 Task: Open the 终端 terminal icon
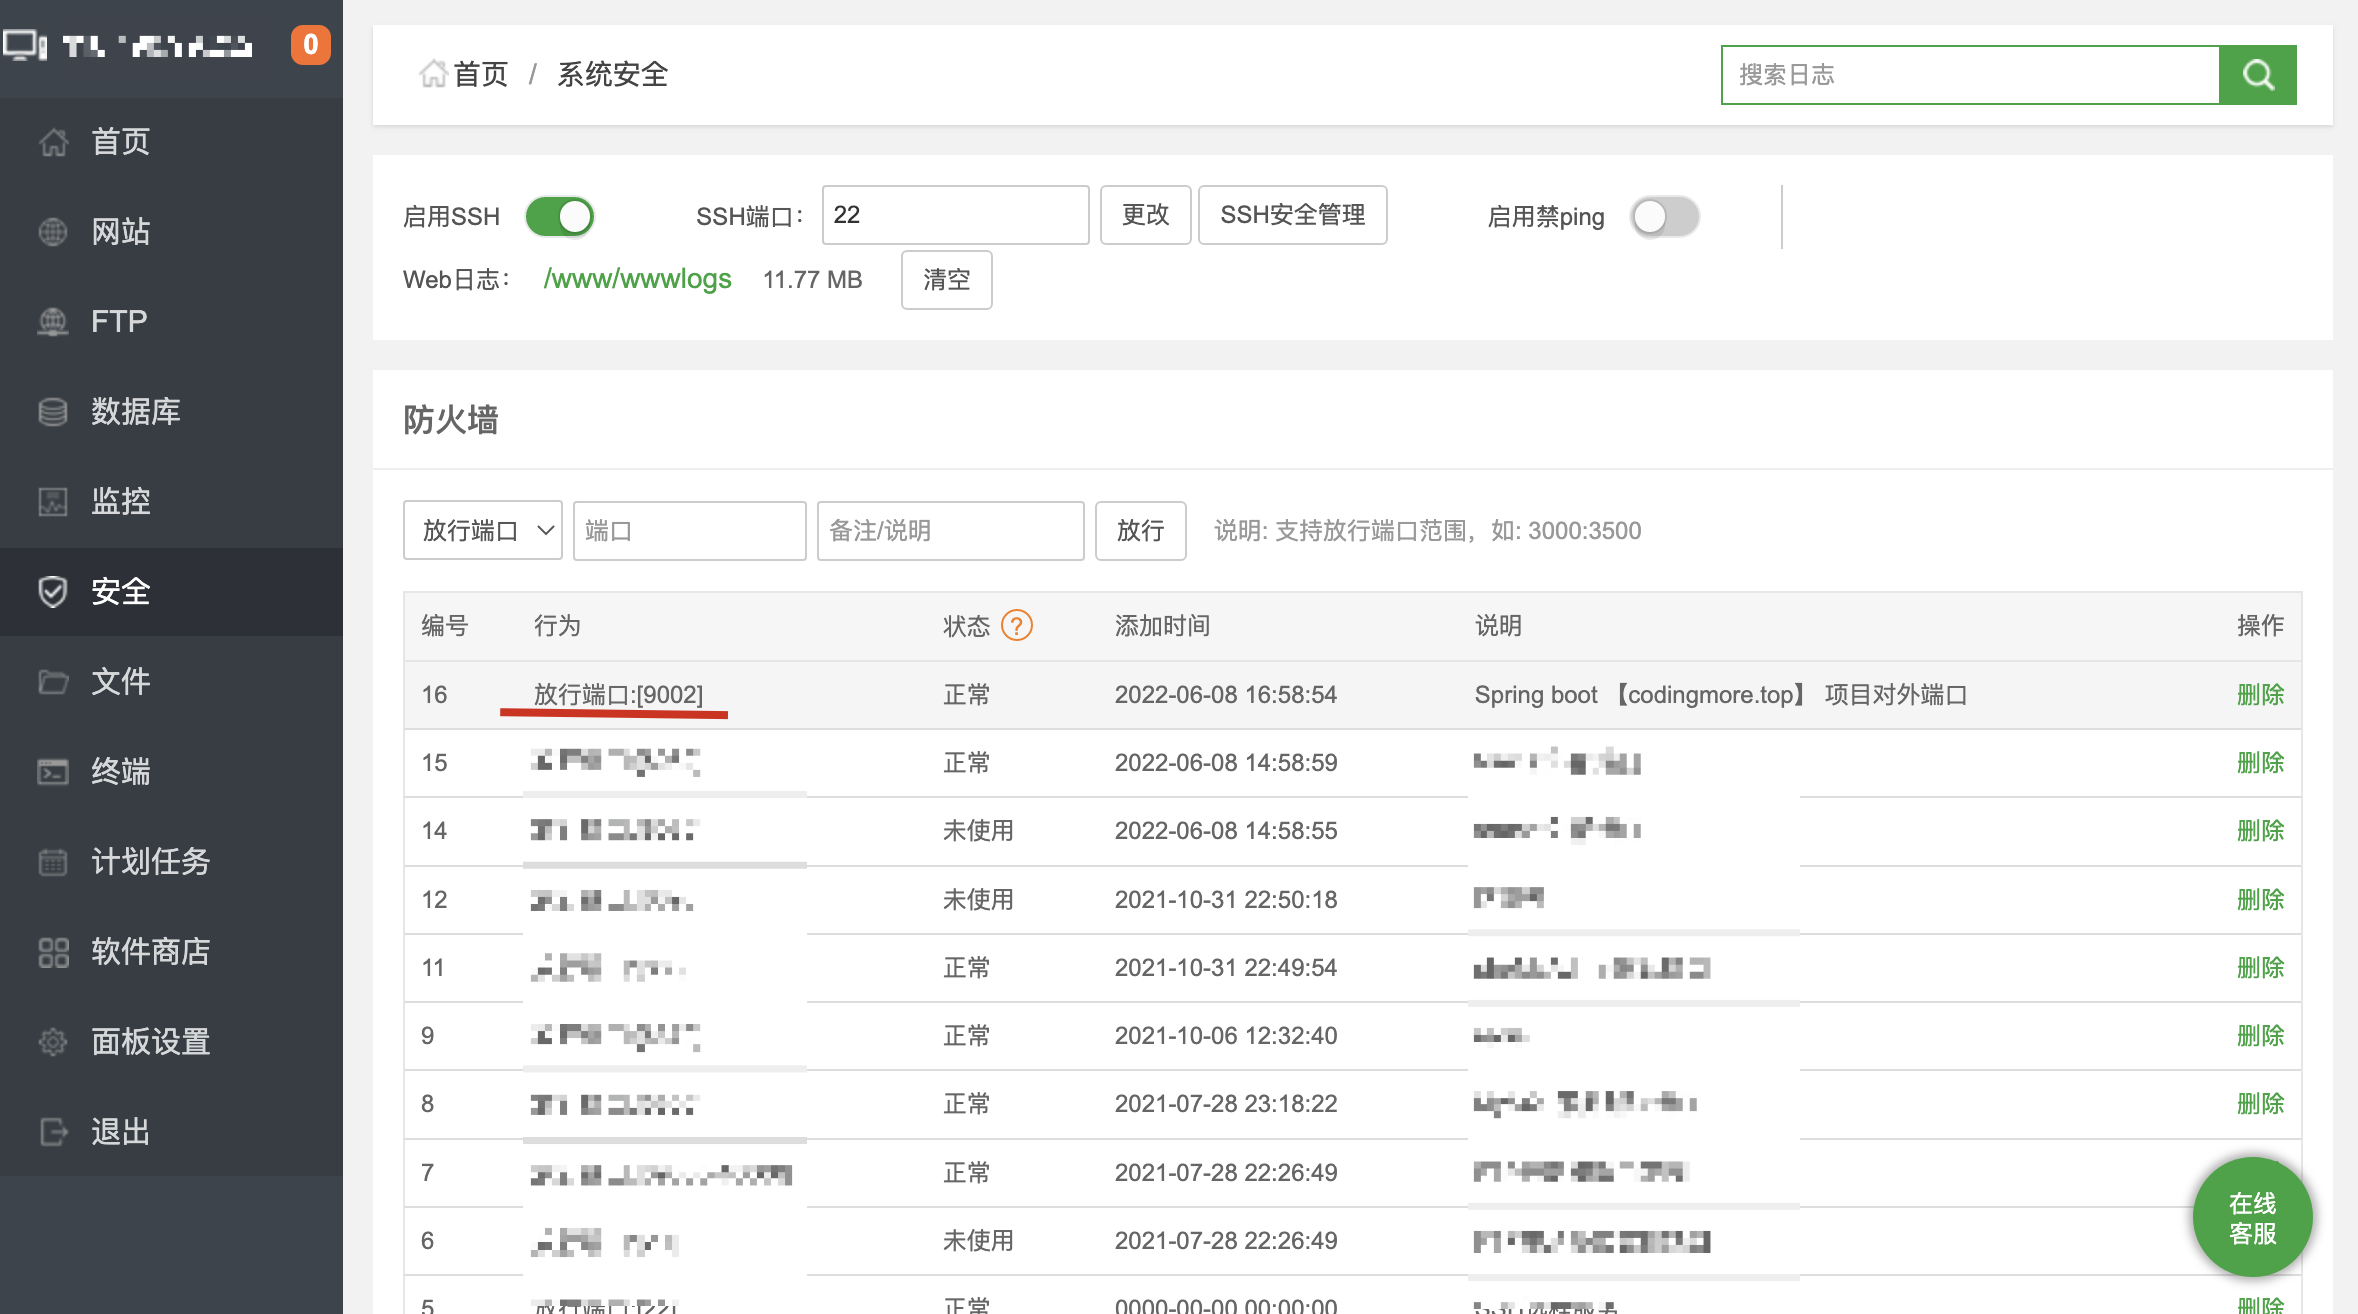(x=53, y=772)
